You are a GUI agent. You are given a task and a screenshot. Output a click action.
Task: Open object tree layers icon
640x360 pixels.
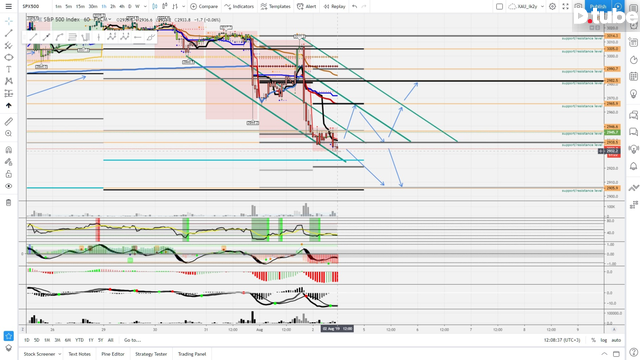(9, 348)
